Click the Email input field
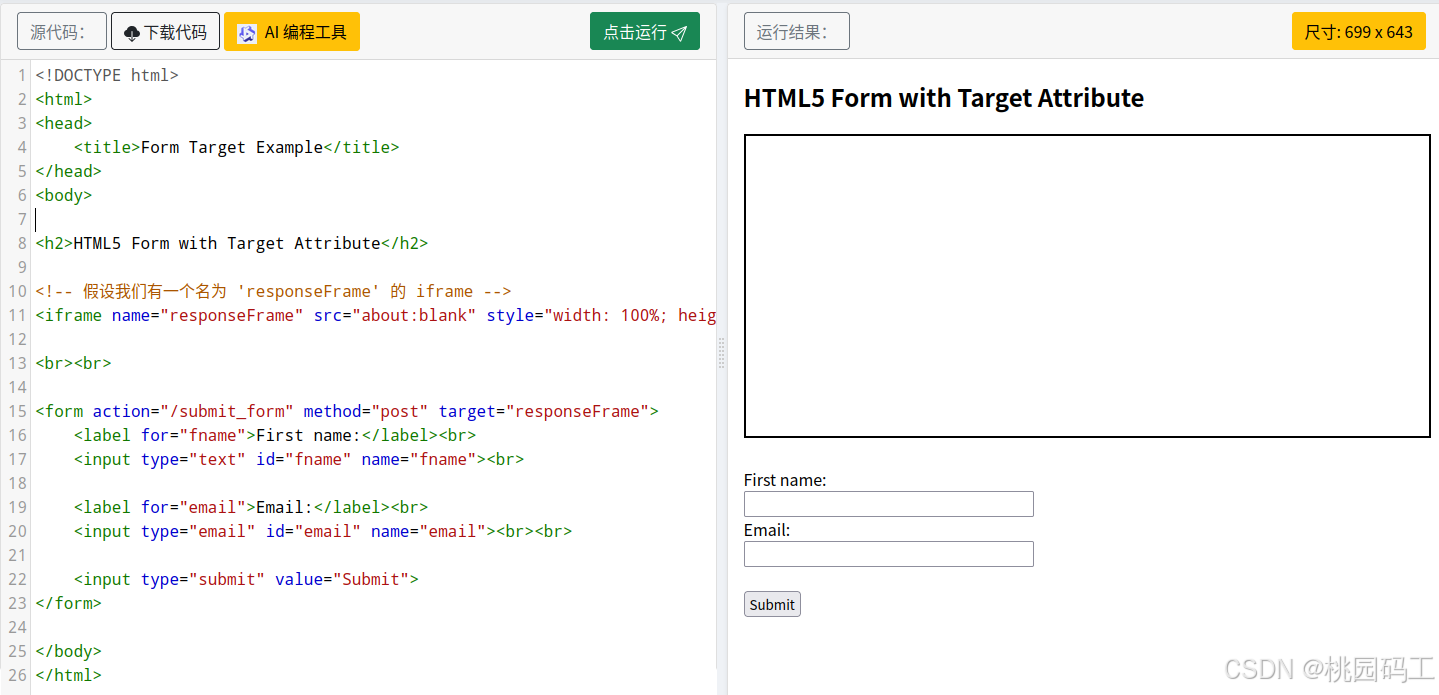This screenshot has width=1439, height=695. coord(889,554)
